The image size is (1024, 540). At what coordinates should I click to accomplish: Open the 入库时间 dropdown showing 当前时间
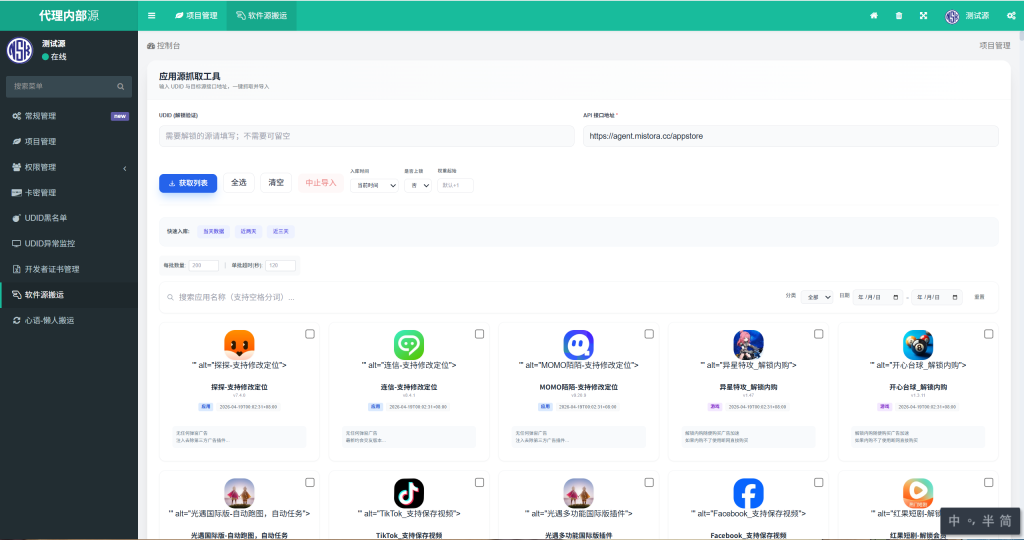[x=374, y=185]
